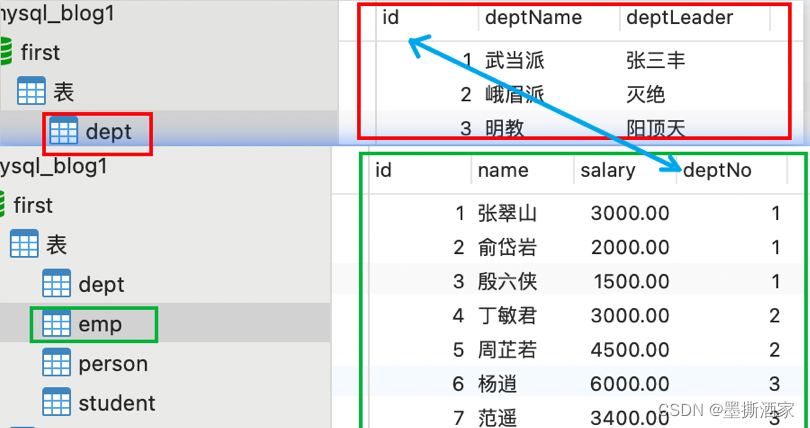Click the green database icon beside lower first
The image size is (810, 428).
pos(4,205)
